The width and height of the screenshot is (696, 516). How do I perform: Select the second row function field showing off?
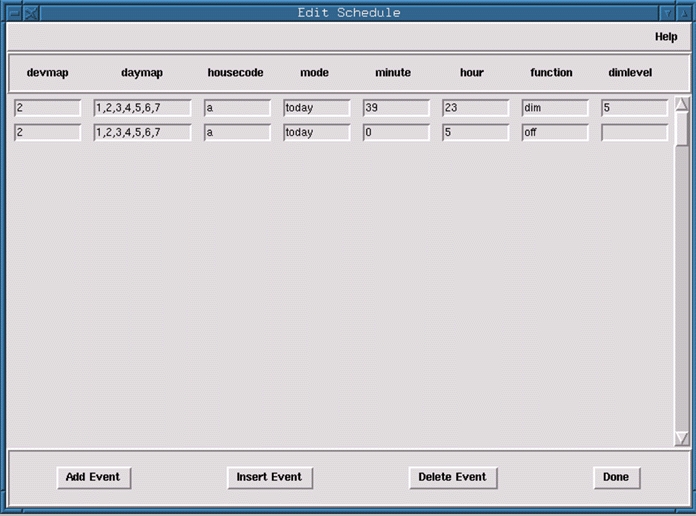coord(554,133)
